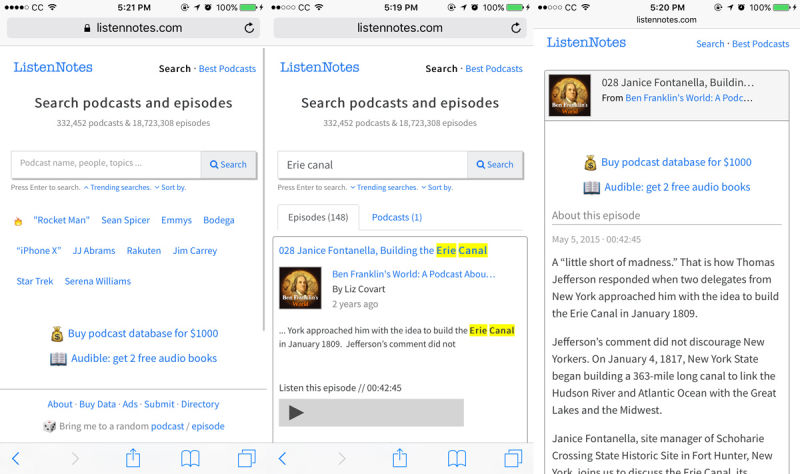The width and height of the screenshot is (800, 474).
Task: Select trending search JJ Abrams
Action: tap(94, 251)
